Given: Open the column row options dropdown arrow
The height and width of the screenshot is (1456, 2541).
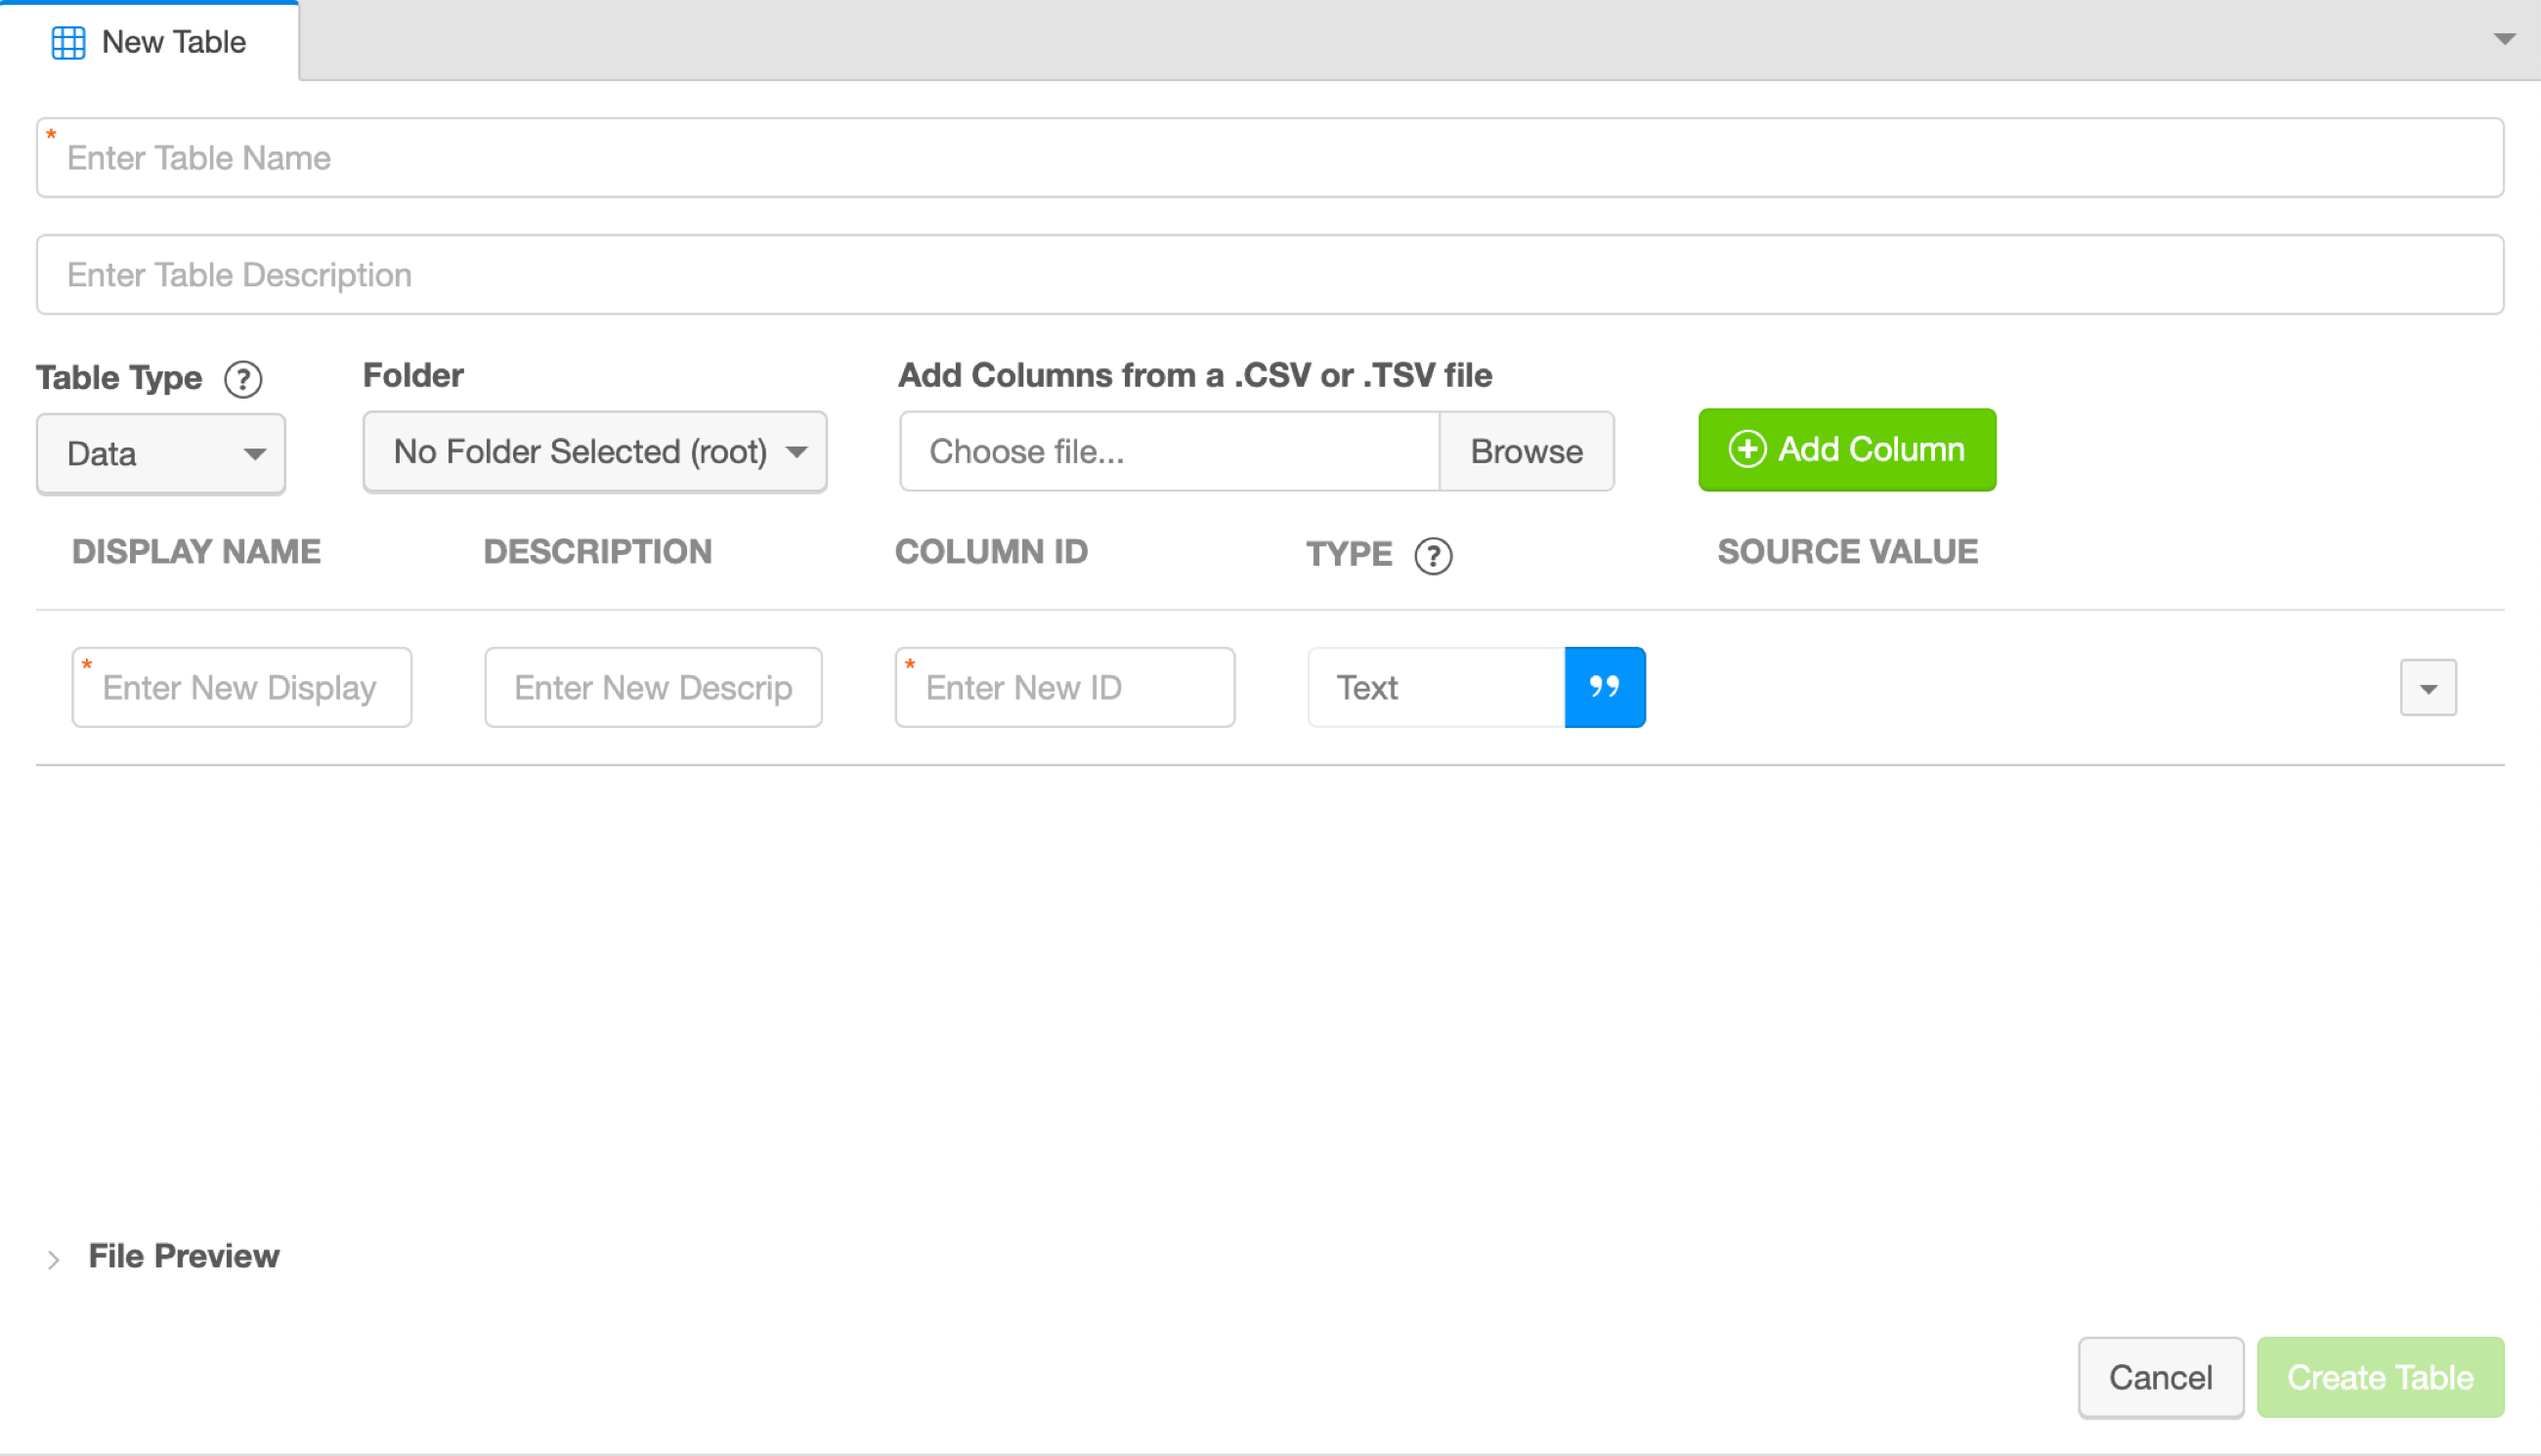Looking at the screenshot, I should click(x=2427, y=688).
